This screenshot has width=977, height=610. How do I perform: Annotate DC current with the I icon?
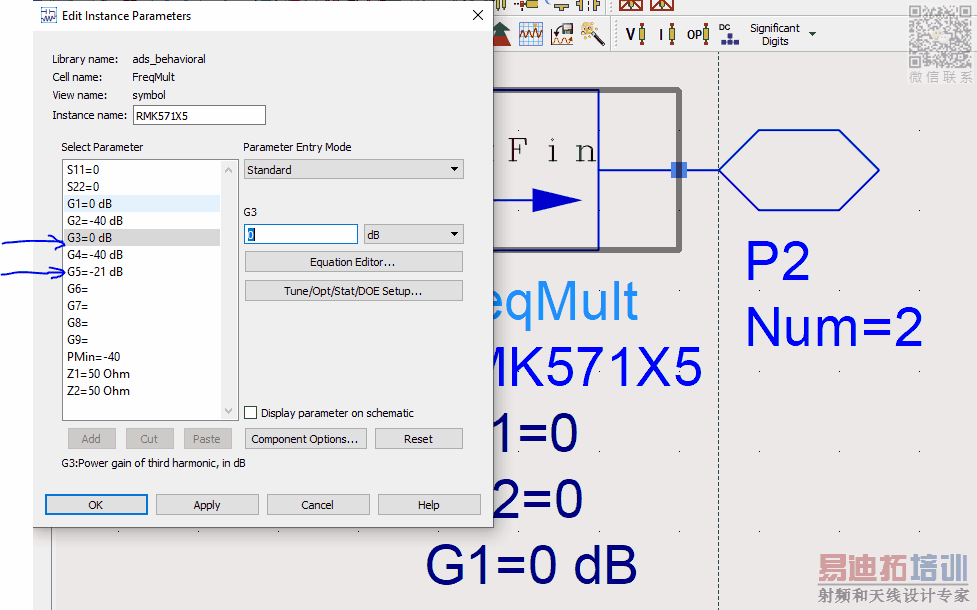667,34
